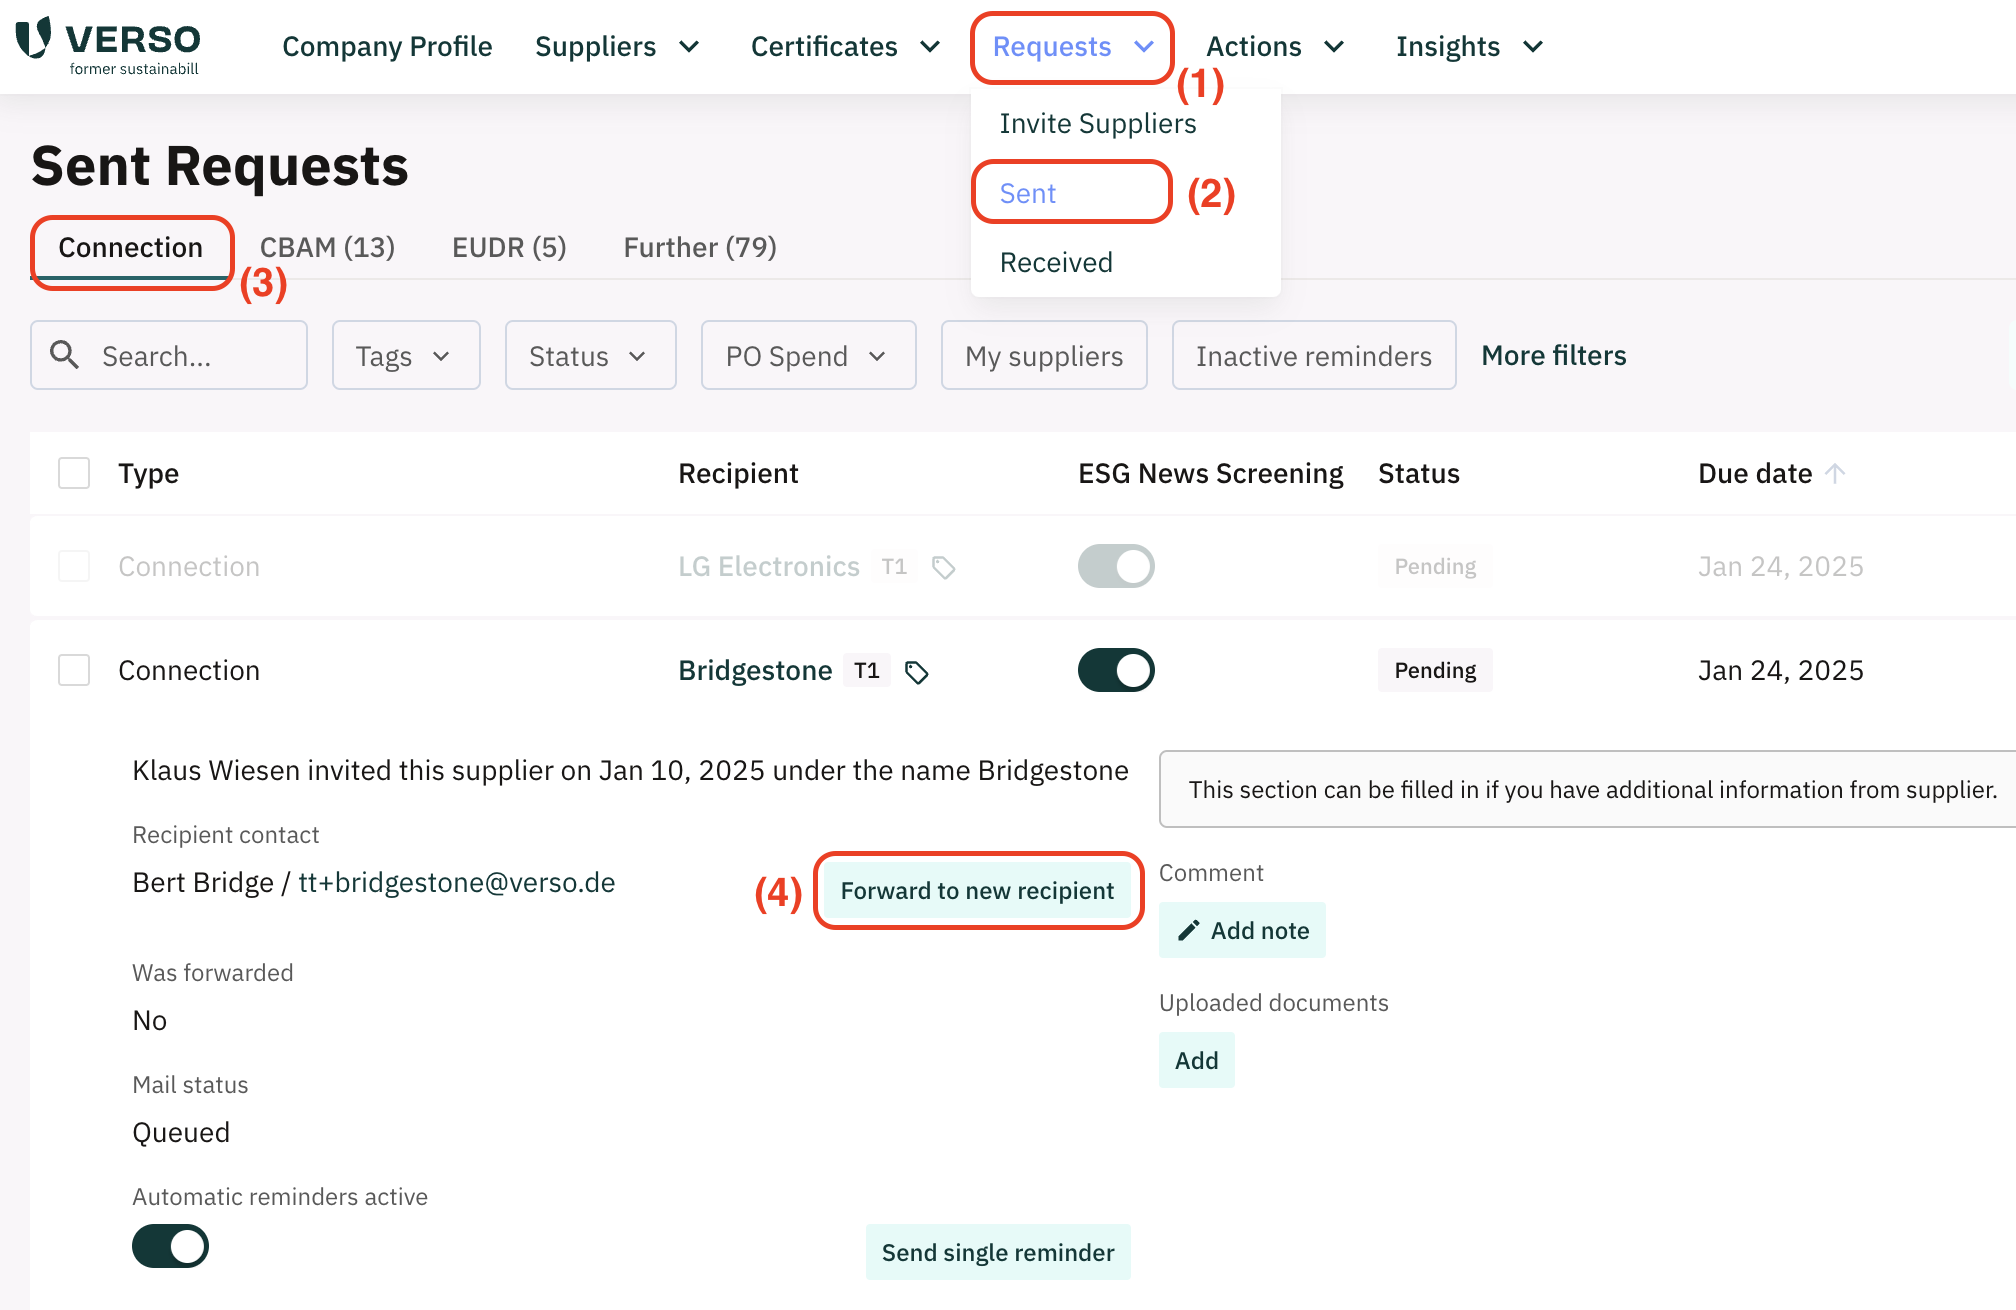The height and width of the screenshot is (1310, 2016).
Task: Select Sent from Requests menu
Action: coord(1028,193)
